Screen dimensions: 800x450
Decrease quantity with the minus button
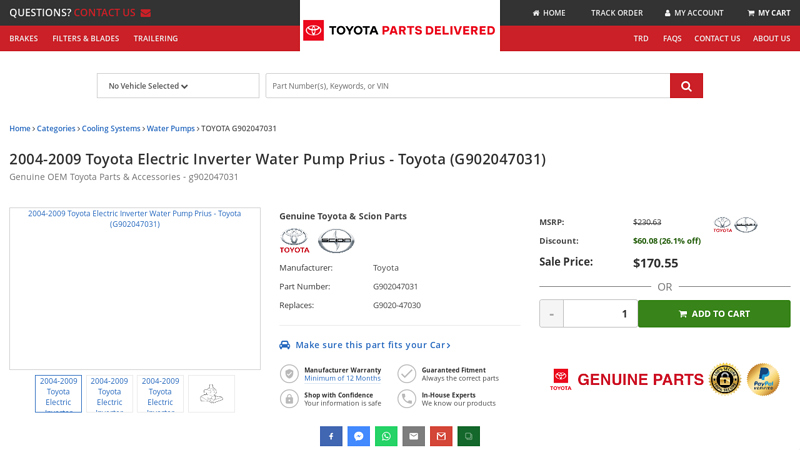coord(551,314)
